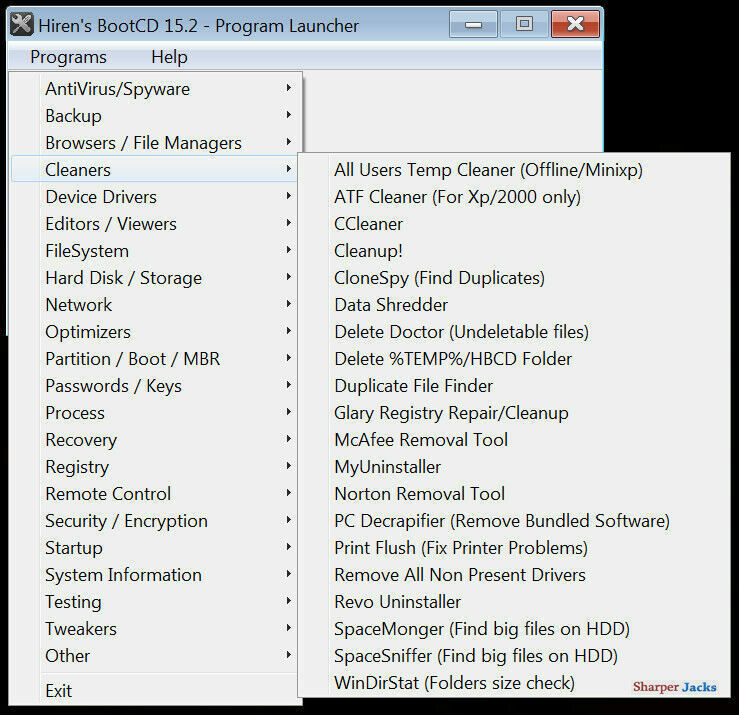Open the Other submenu
The height and width of the screenshot is (715, 739).
tap(154, 656)
